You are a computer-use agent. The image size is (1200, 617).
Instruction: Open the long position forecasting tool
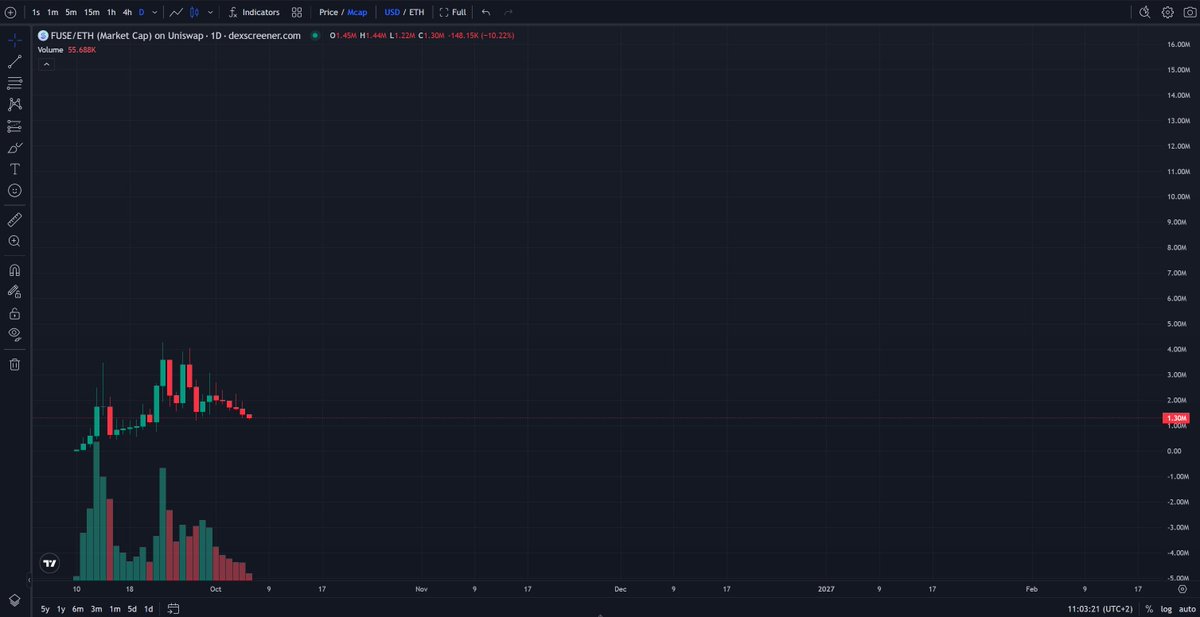14,126
